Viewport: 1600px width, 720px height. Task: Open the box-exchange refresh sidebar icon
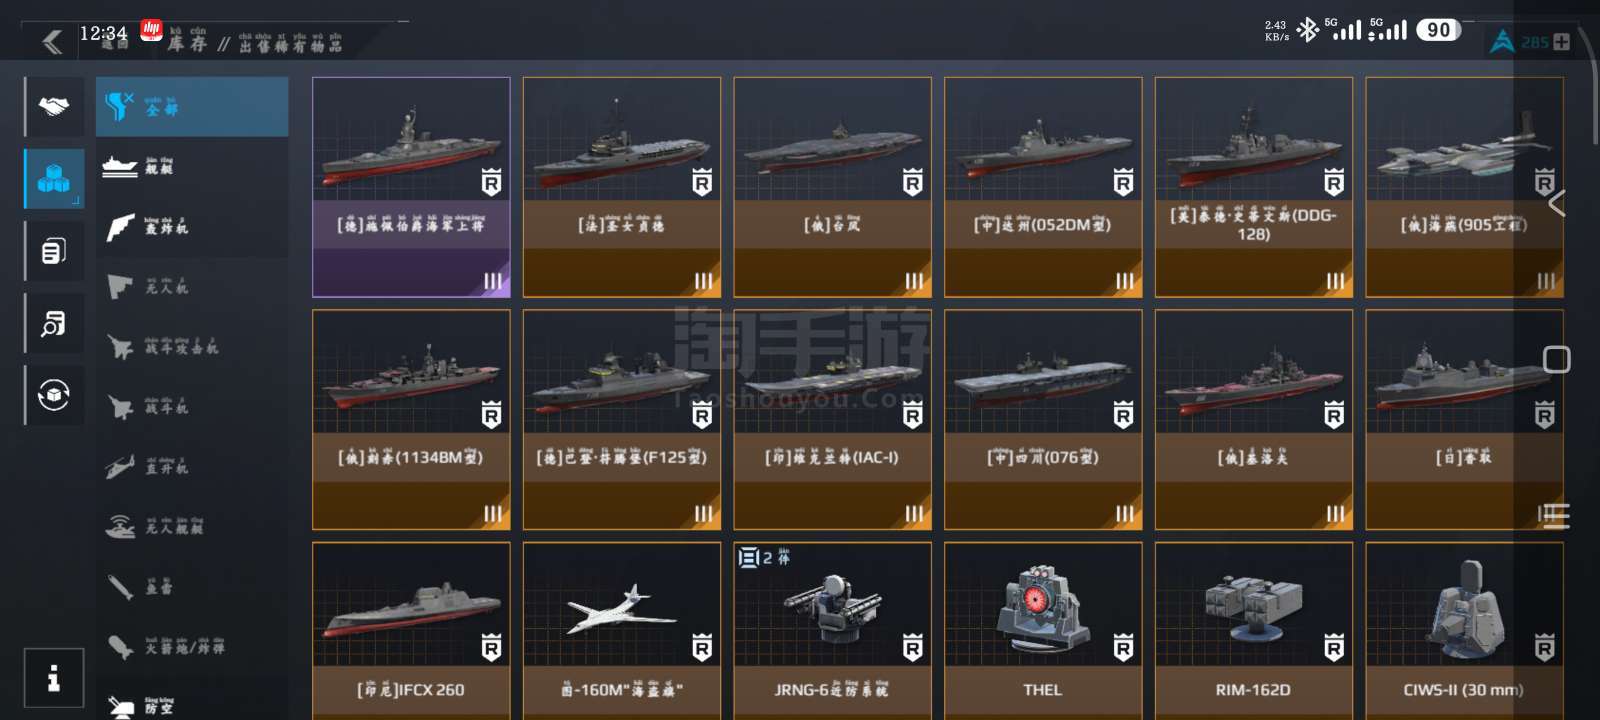54,395
